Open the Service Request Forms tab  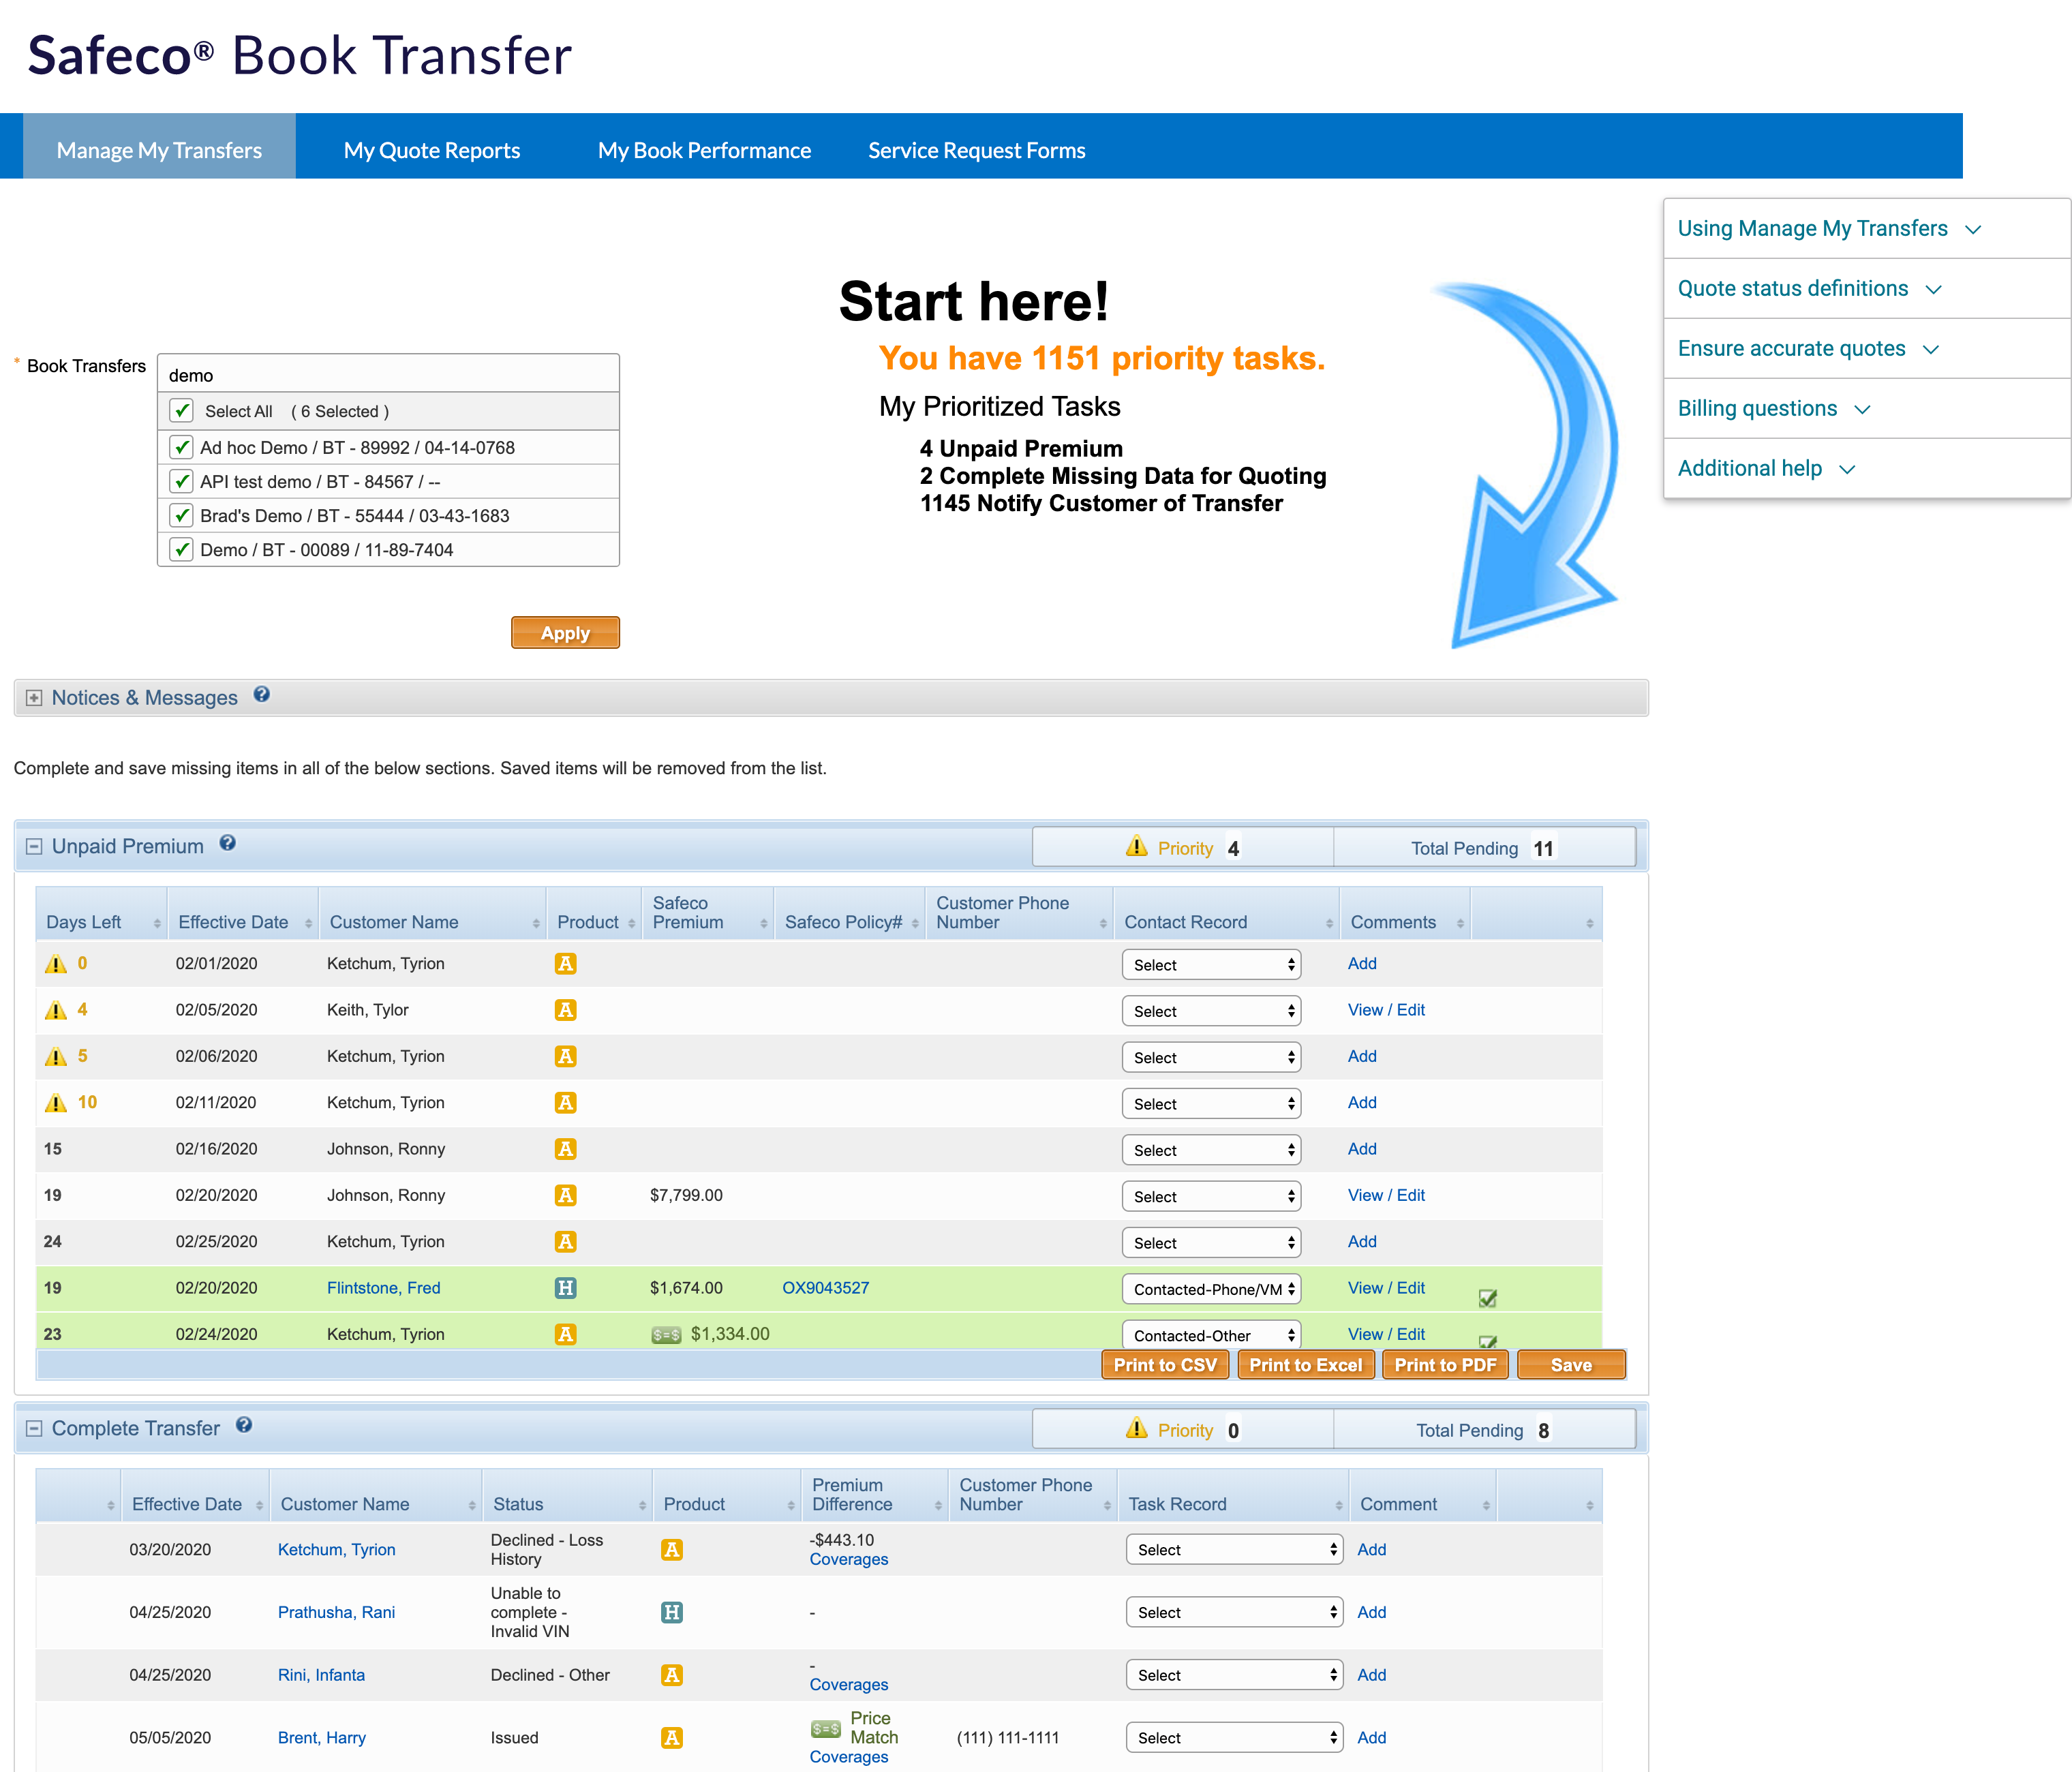click(976, 150)
